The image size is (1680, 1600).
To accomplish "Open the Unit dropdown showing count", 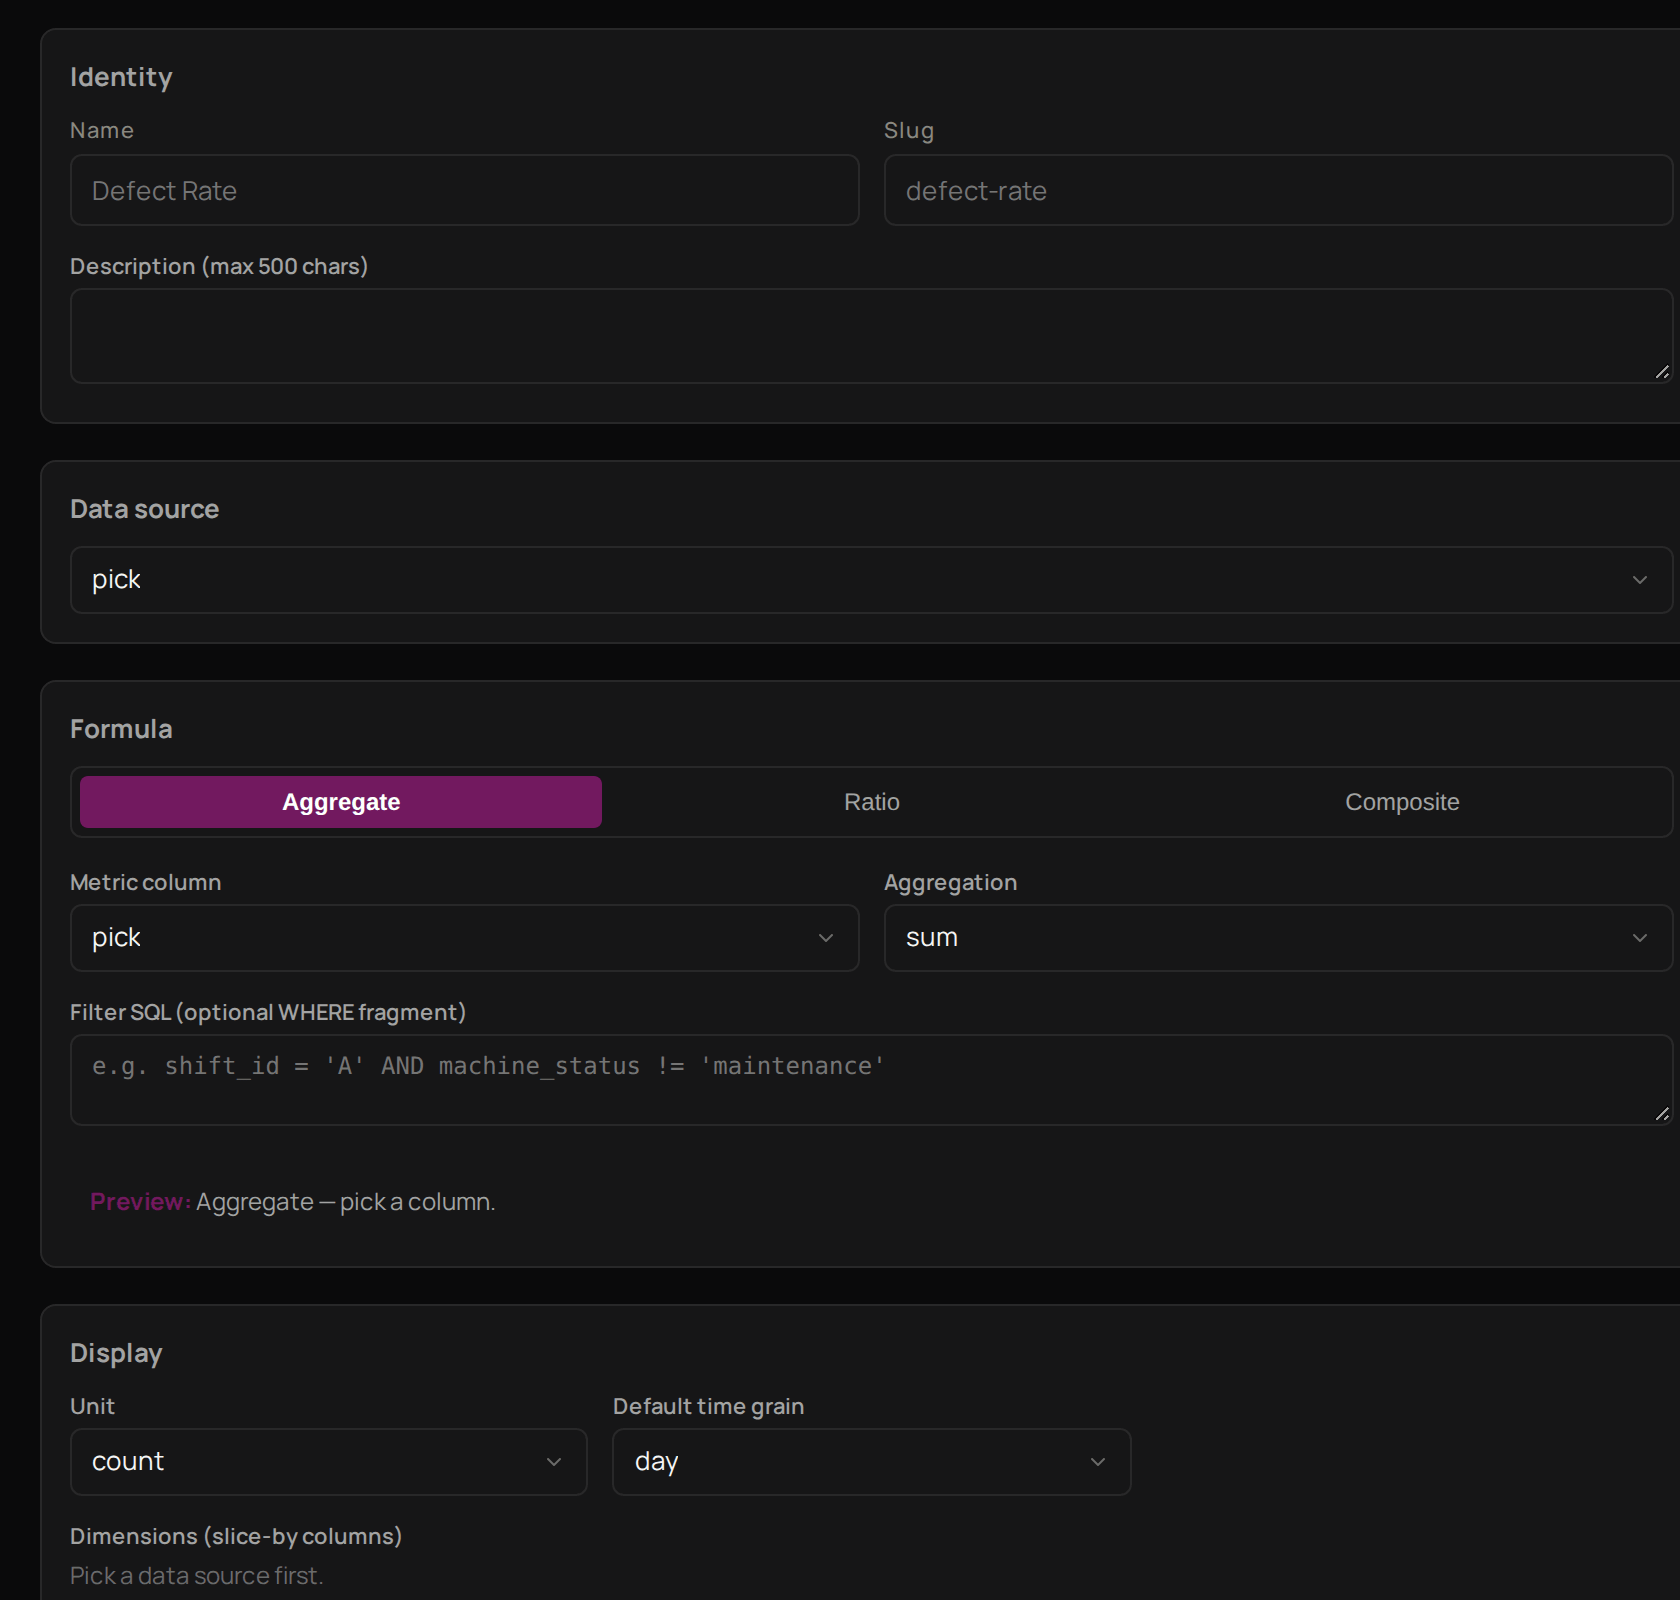I will pos(328,1462).
